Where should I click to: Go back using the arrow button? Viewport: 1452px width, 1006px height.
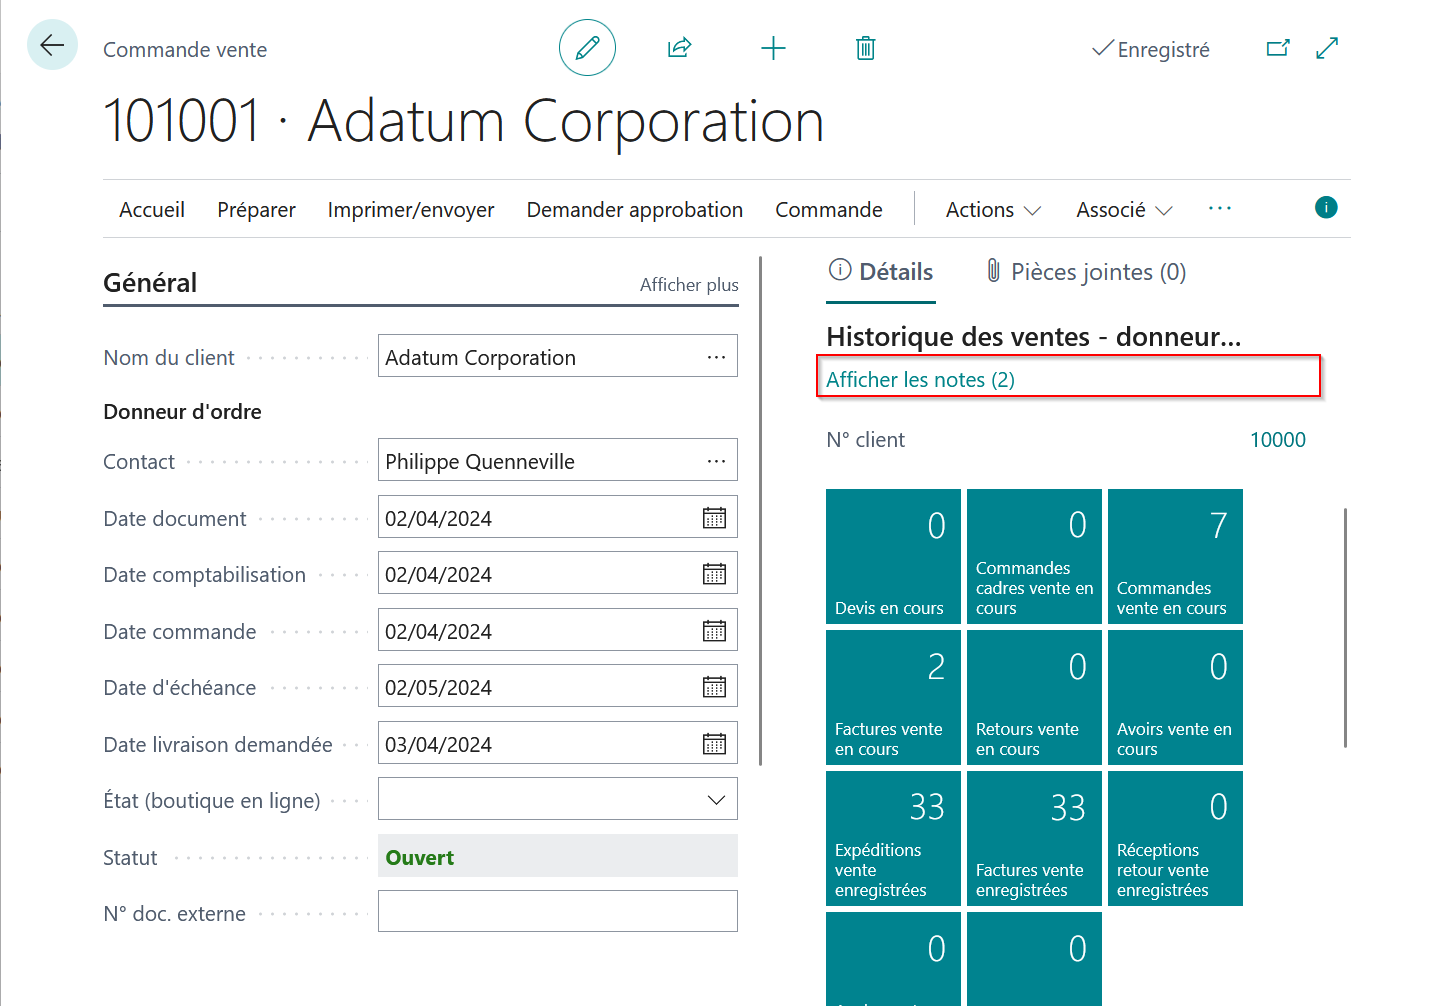[x=52, y=45]
